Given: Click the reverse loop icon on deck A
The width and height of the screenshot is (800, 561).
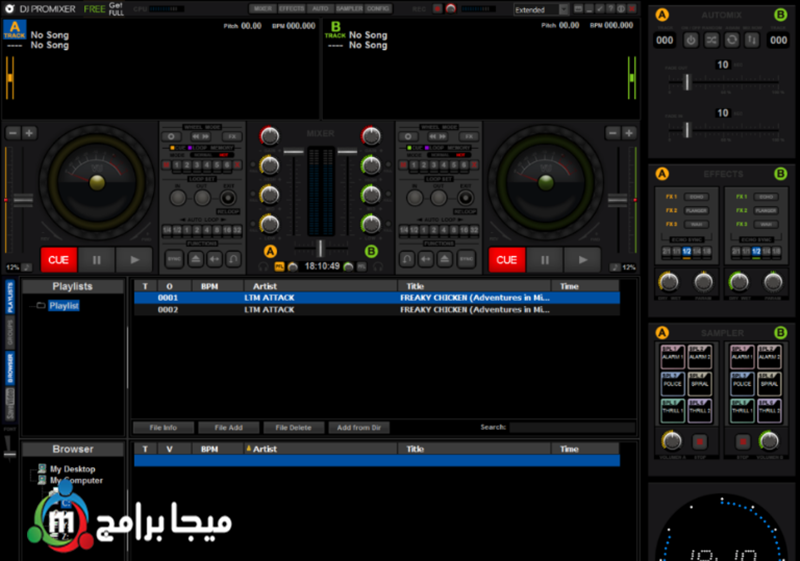Looking at the screenshot, I should click(233, 259).
